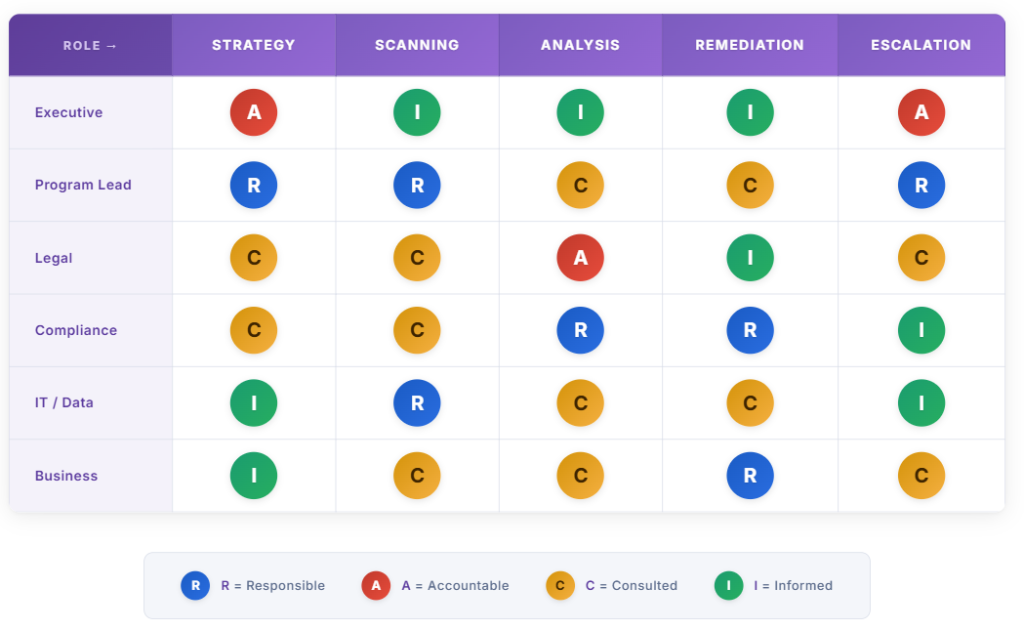
Task: Click the Compliance row label
Action: point(76,330)
